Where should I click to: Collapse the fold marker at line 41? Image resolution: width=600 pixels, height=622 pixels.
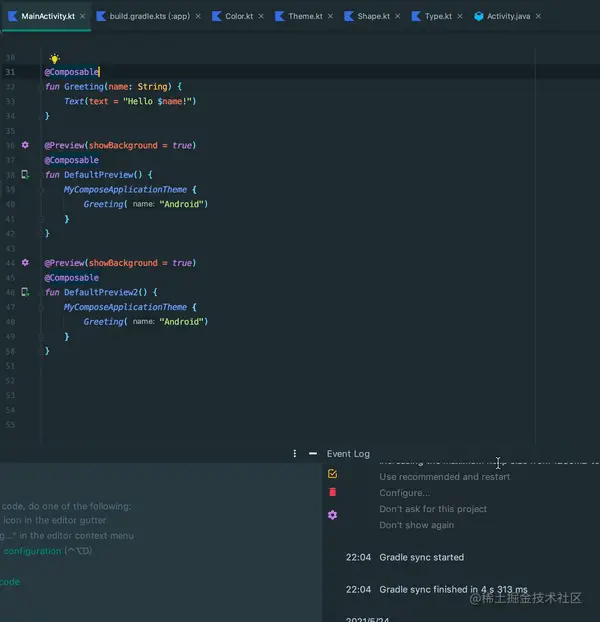coord(40,219)
